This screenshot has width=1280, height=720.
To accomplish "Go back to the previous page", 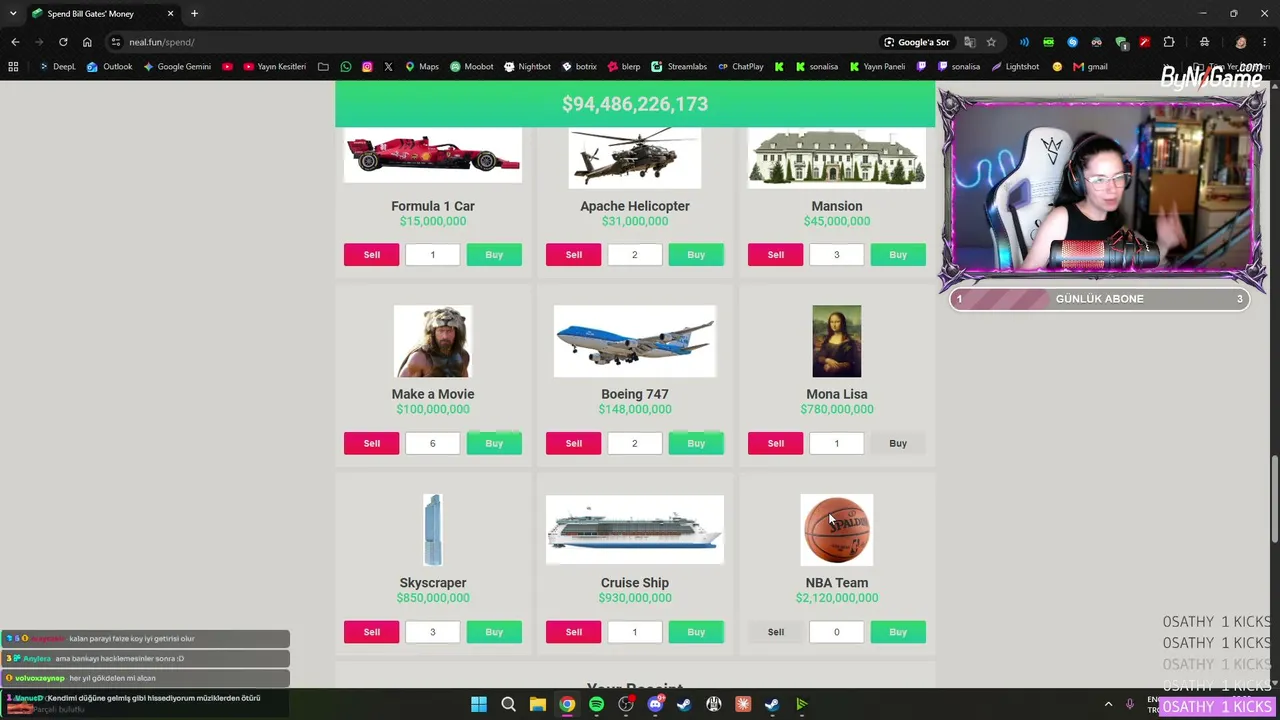I will (x=15, y=42).
